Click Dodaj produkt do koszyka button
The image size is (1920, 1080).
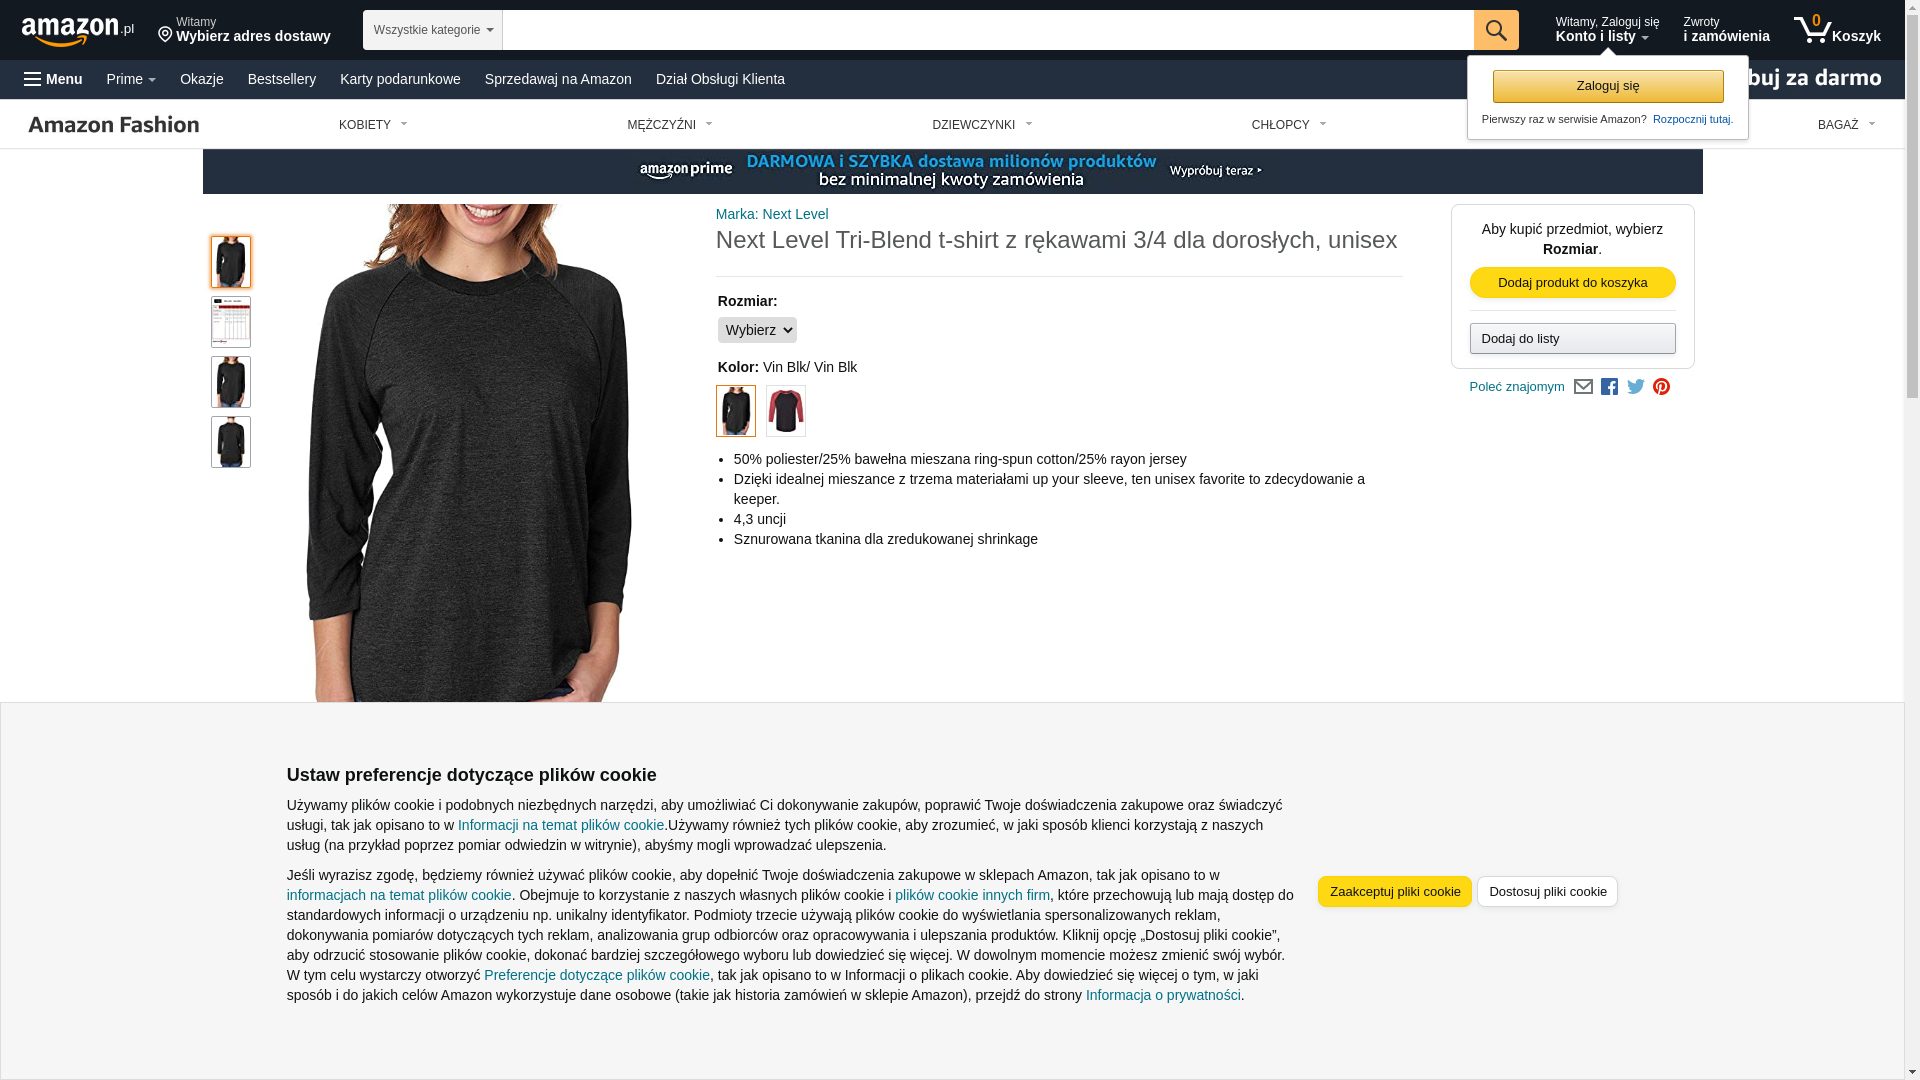(x=1572, y=283)
